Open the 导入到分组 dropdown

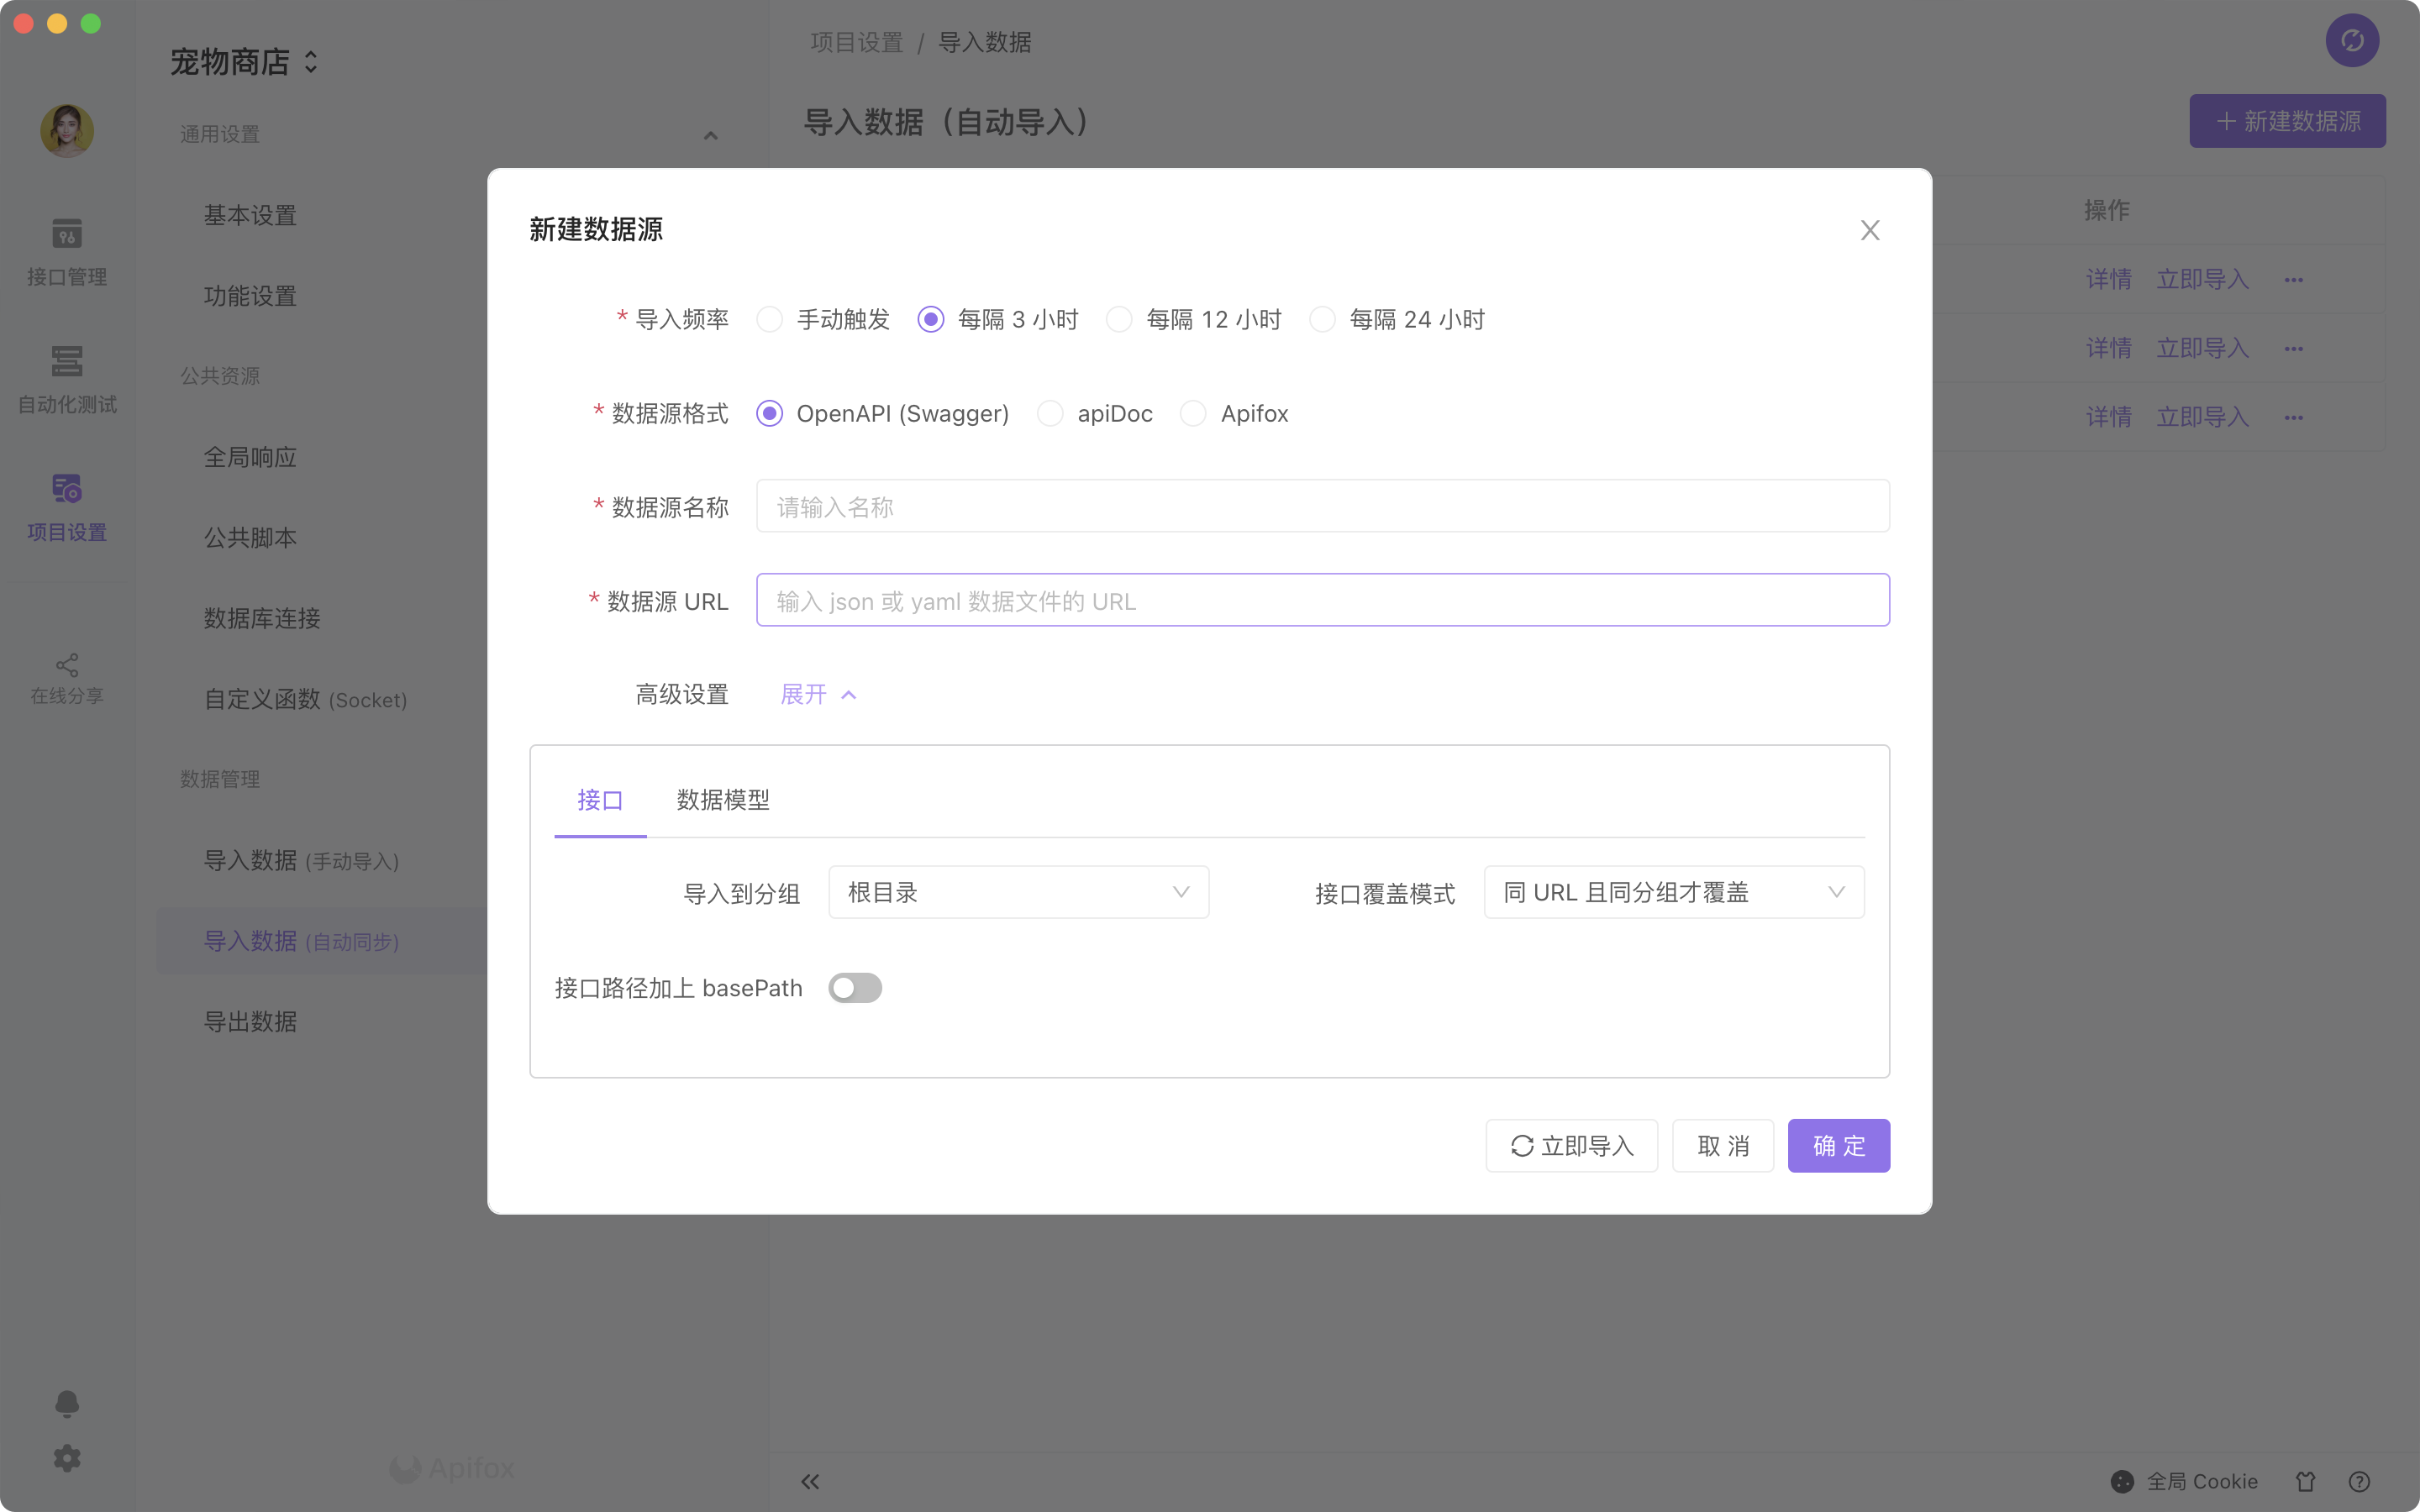pyautogui.click(x=1018, y=892)
